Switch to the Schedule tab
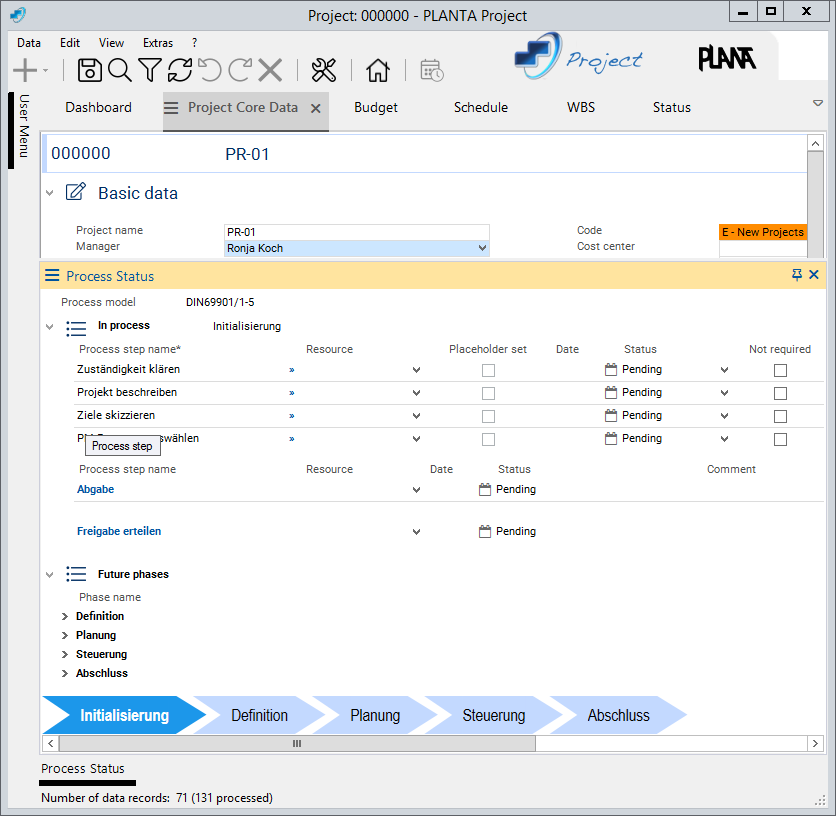Screen dimensions: 836x816 coord(481,108)
